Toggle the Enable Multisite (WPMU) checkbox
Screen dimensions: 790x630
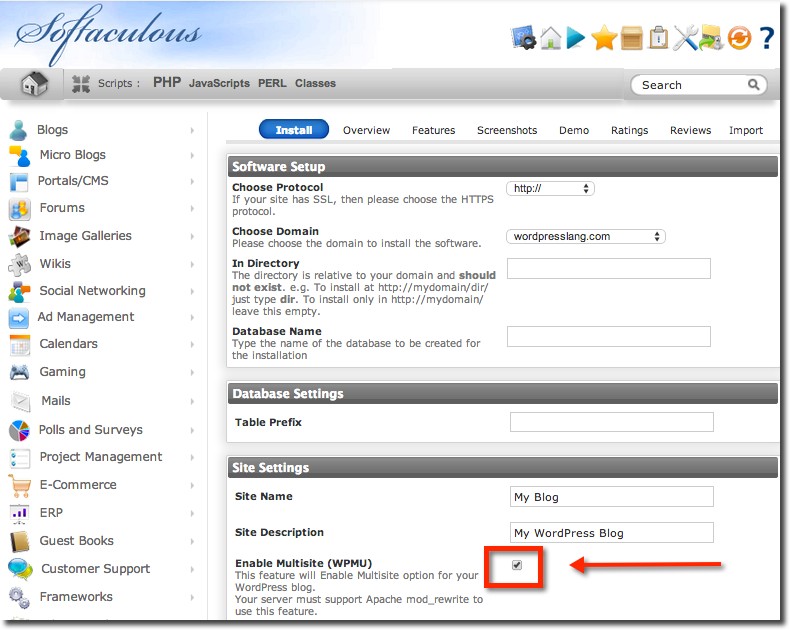(517, 565)
